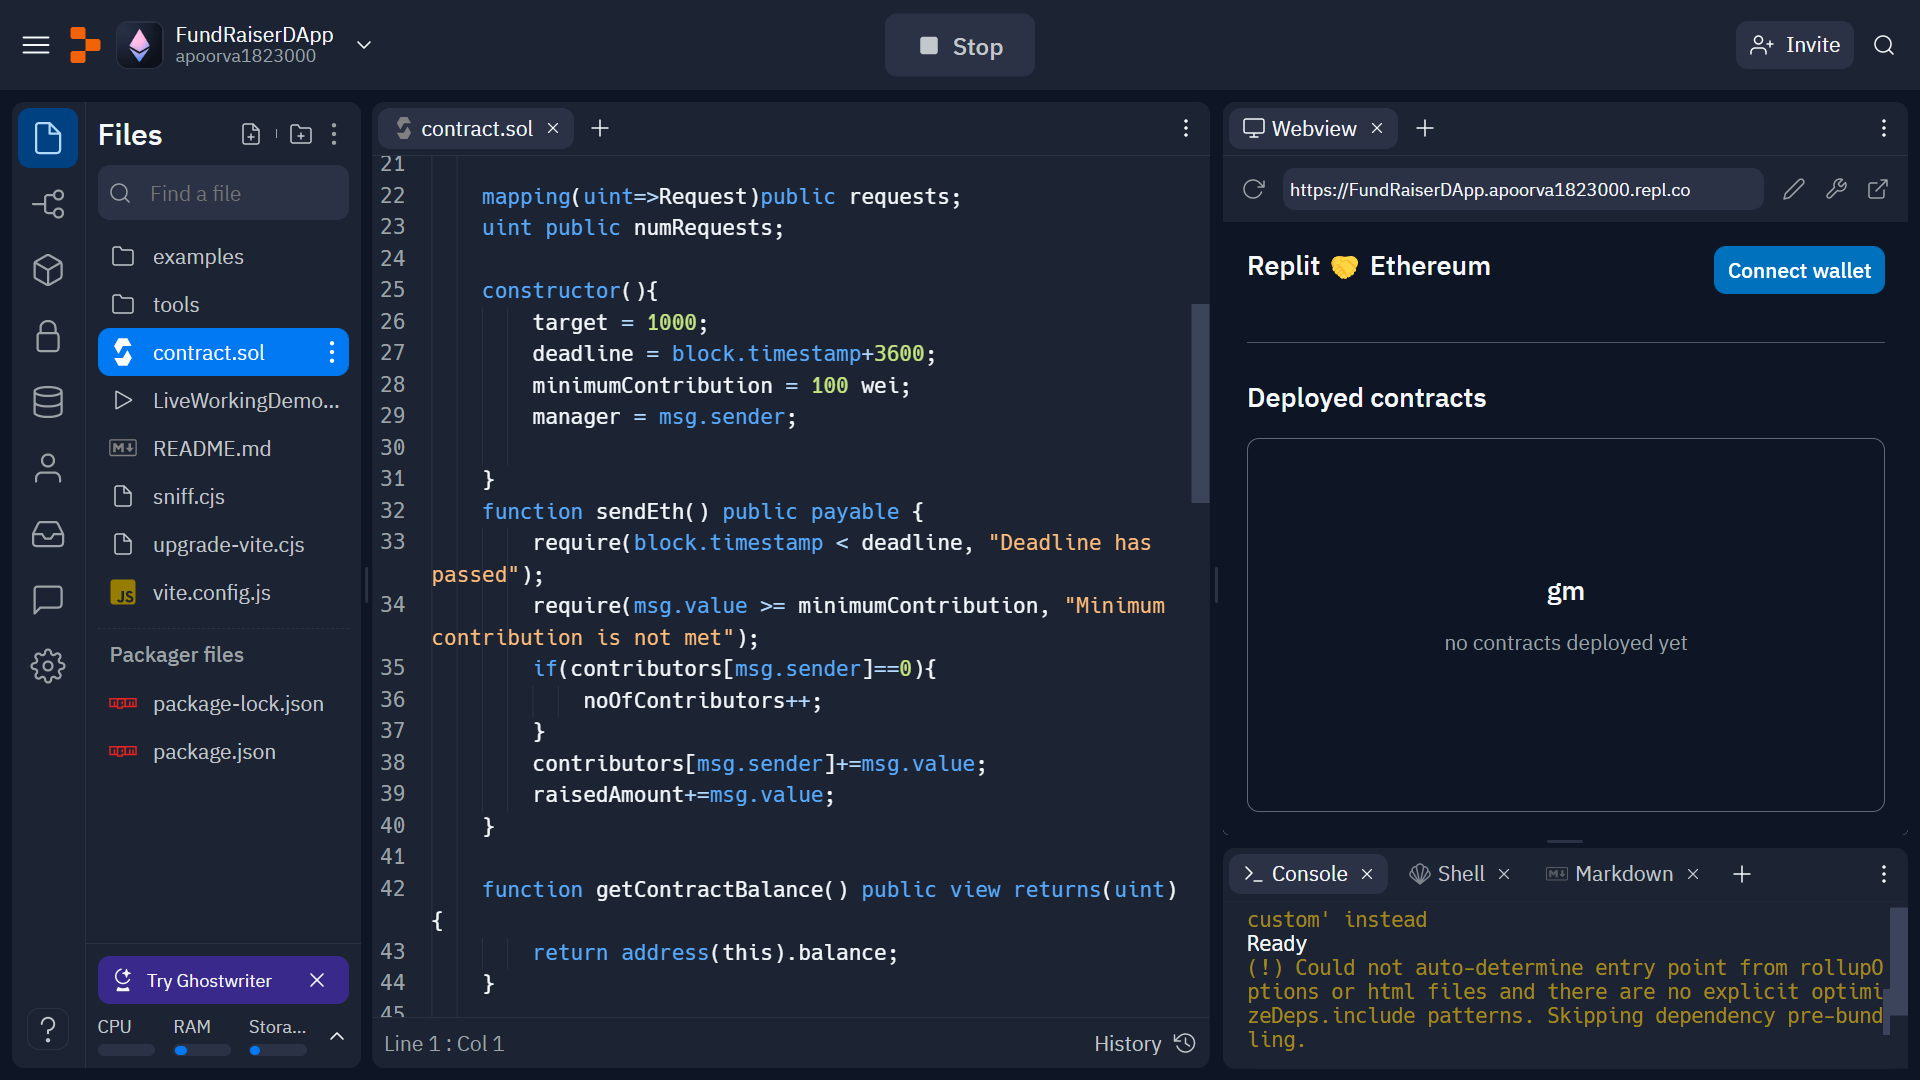The height and width of the screenshot is (1080, 1920).
Task: Click the editor vertical scrollbar thumb
Action: [x=1200, y=402]
